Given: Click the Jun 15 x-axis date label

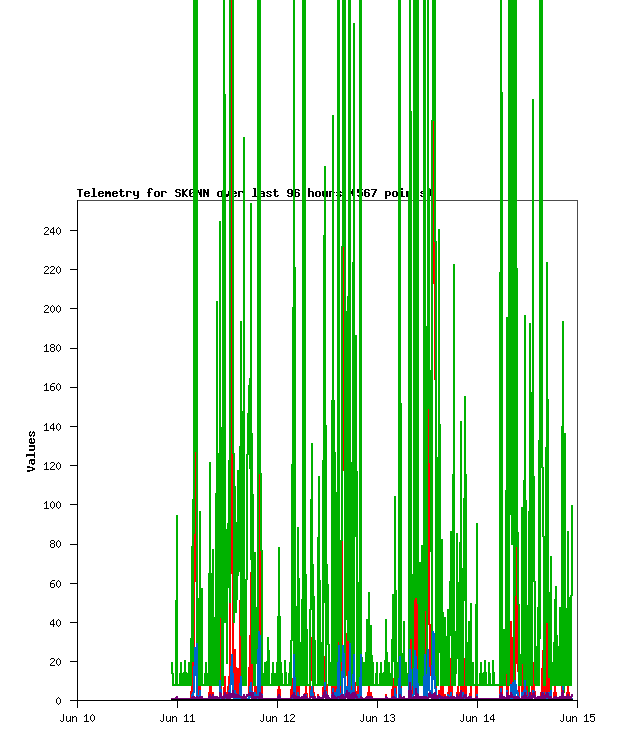Looking at the screenshot, I should 577,718.
